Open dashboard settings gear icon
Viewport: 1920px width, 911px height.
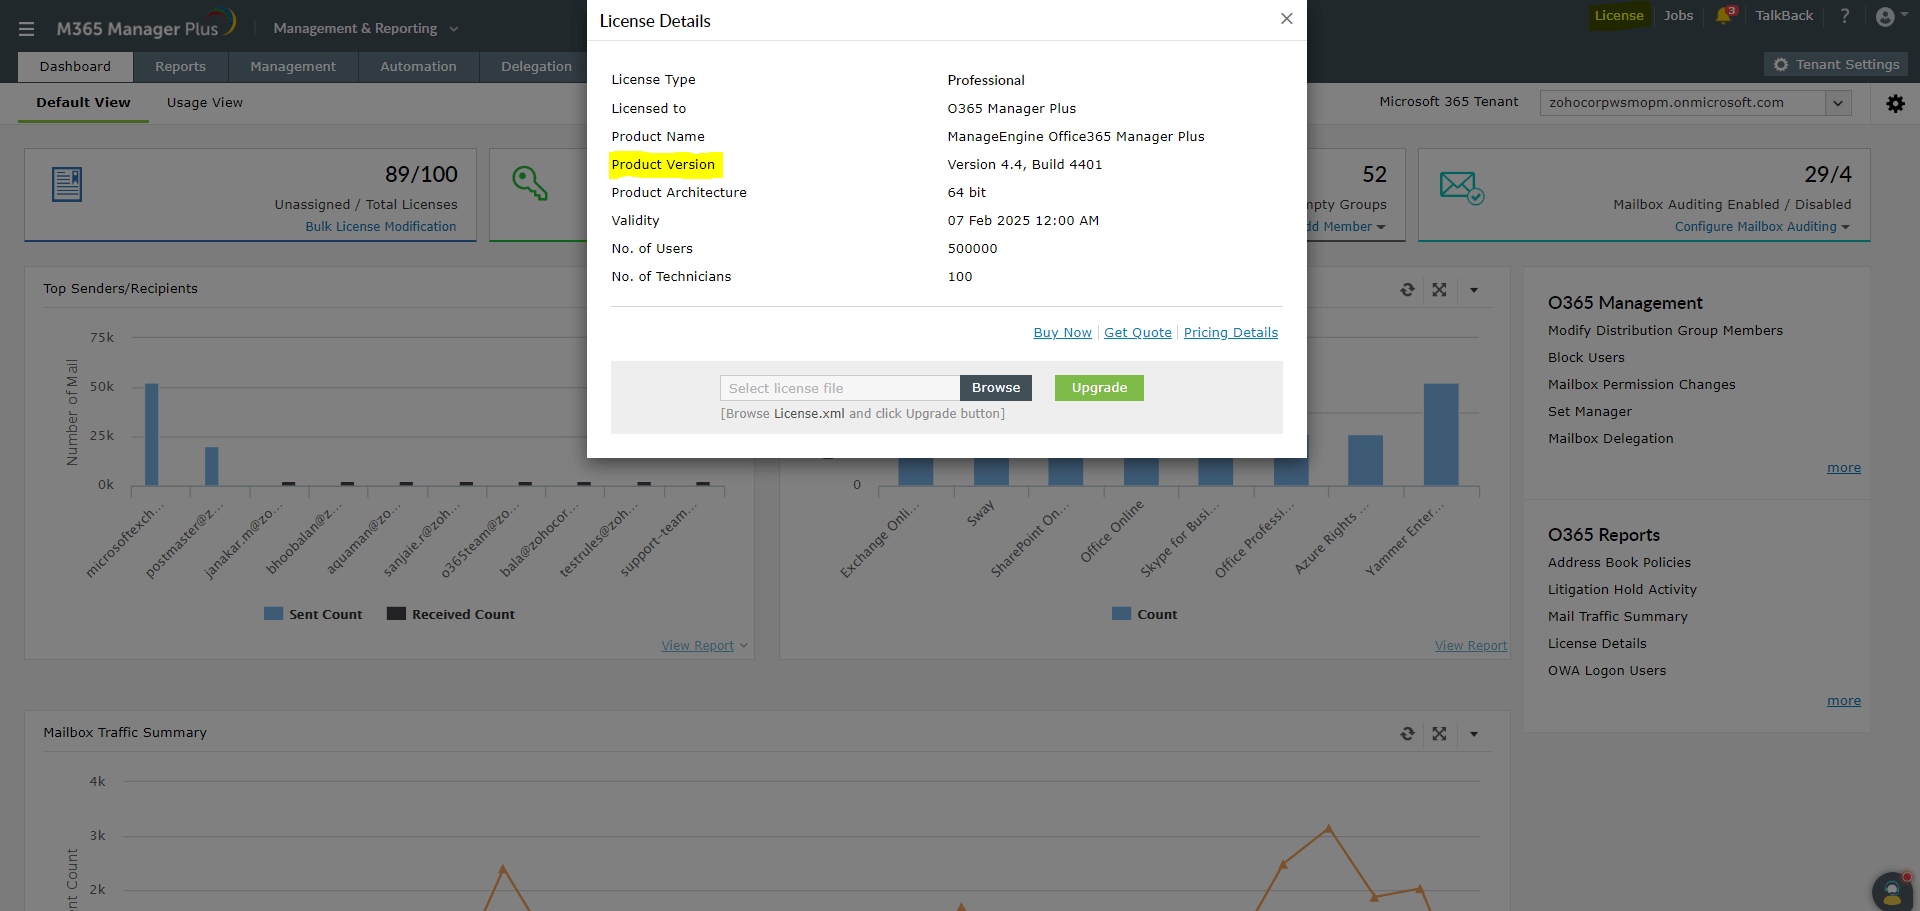point(1895,103)
